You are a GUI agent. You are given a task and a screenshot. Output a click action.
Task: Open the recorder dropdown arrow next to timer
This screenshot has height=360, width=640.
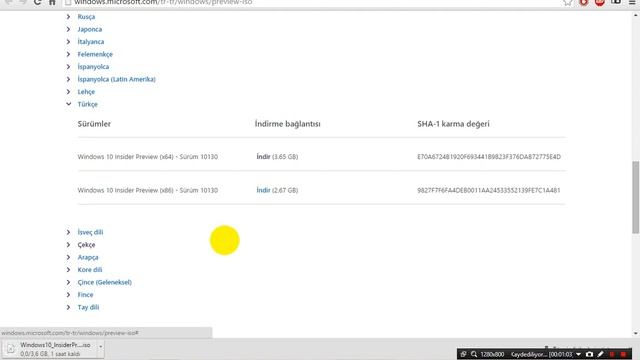tap(578, 354)
